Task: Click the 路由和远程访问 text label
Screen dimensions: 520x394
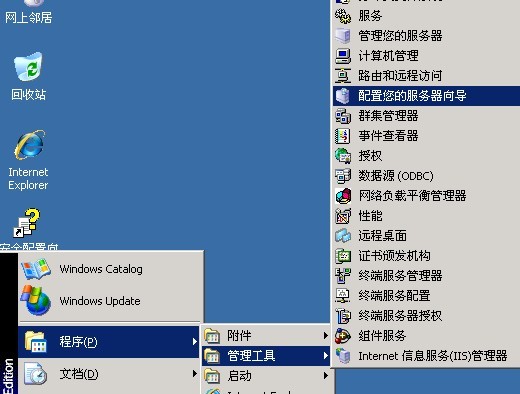Action: 400,76
